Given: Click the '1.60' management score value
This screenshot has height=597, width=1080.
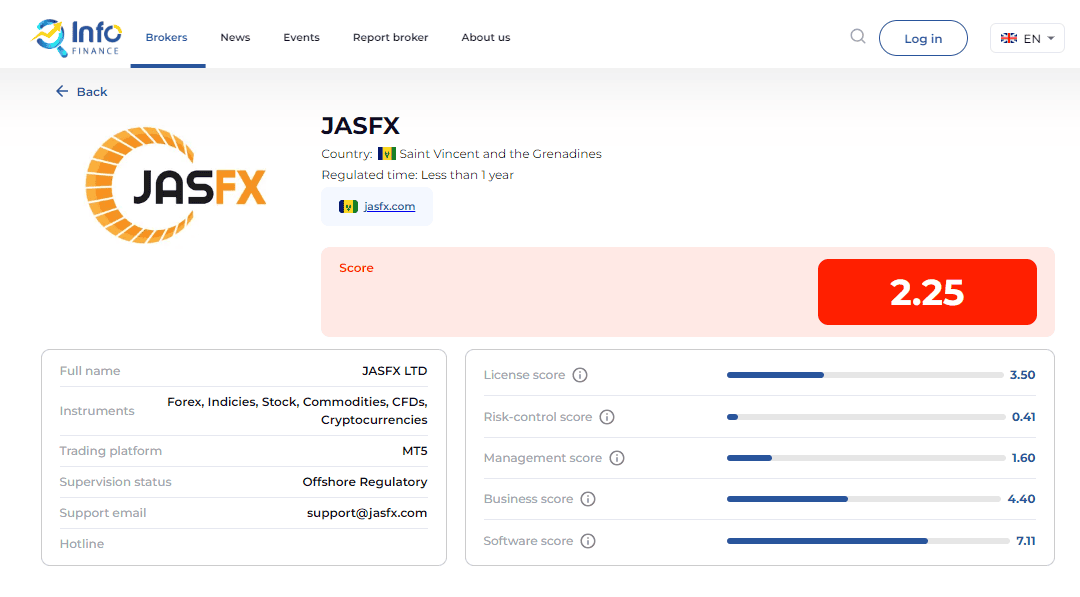Looking at the screenshot, I should (x=1024, y=458).
